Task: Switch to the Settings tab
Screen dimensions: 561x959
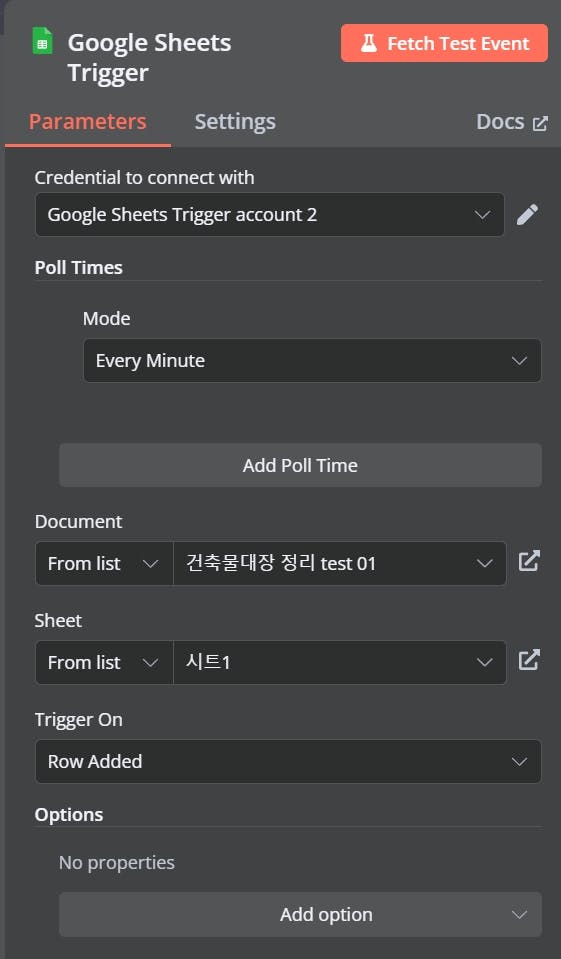Action: coord(235,122)
